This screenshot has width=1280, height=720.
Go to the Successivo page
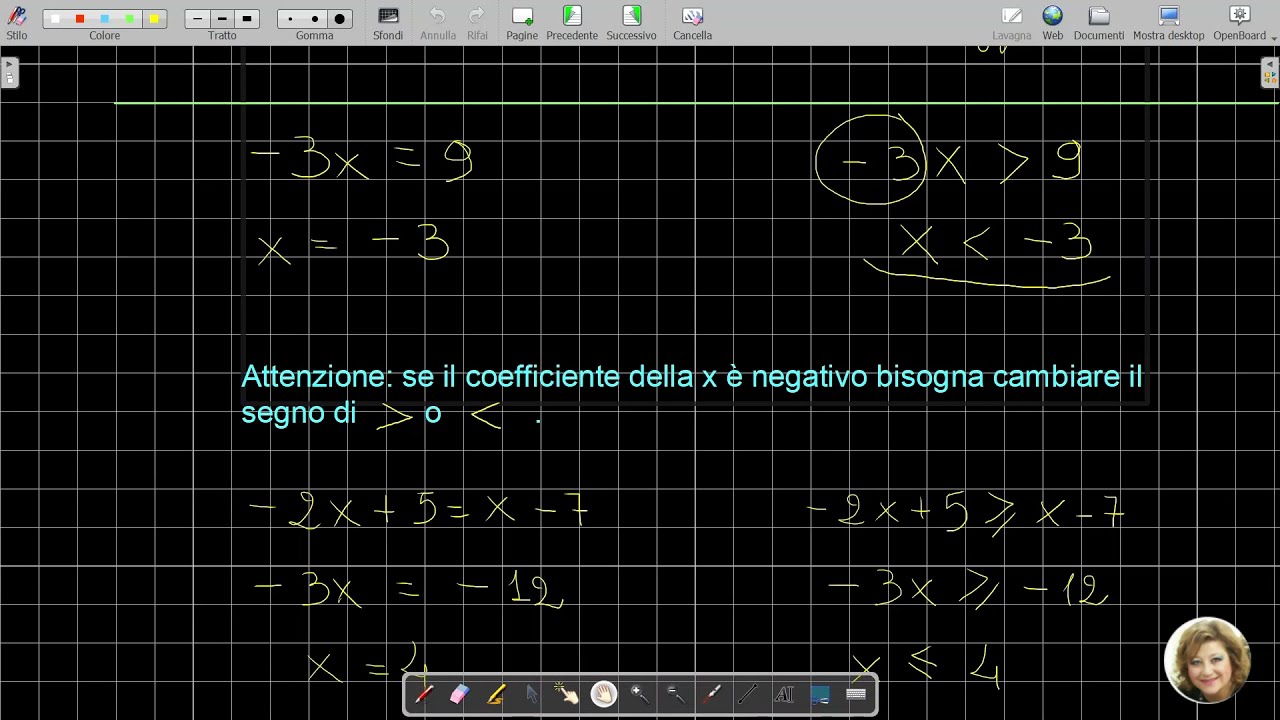coord(631,22)
